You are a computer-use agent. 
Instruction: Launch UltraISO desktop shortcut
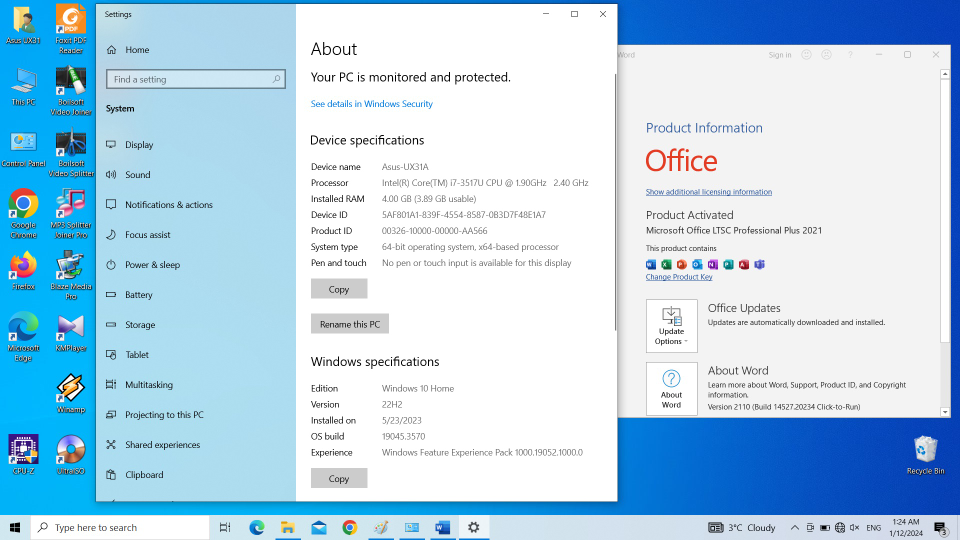point(70,455)
